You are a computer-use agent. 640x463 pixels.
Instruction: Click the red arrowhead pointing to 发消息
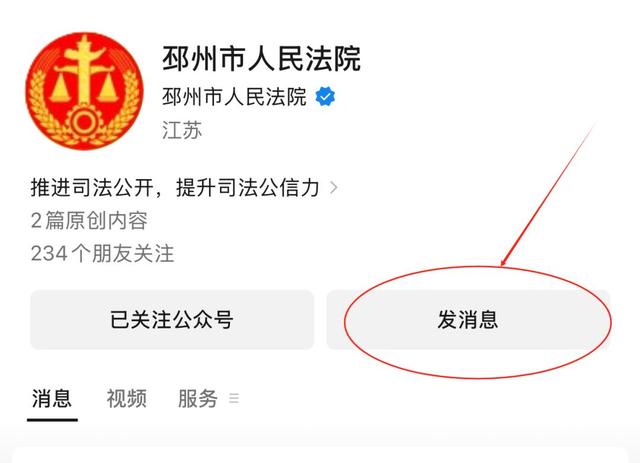504,261
